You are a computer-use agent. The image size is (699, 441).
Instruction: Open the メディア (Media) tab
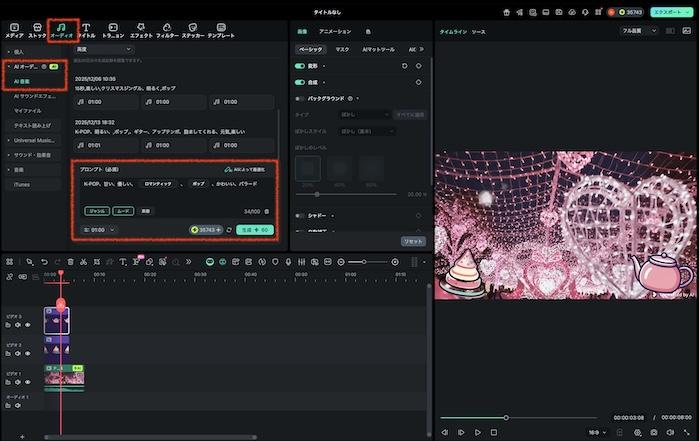(x=14, y=31)
